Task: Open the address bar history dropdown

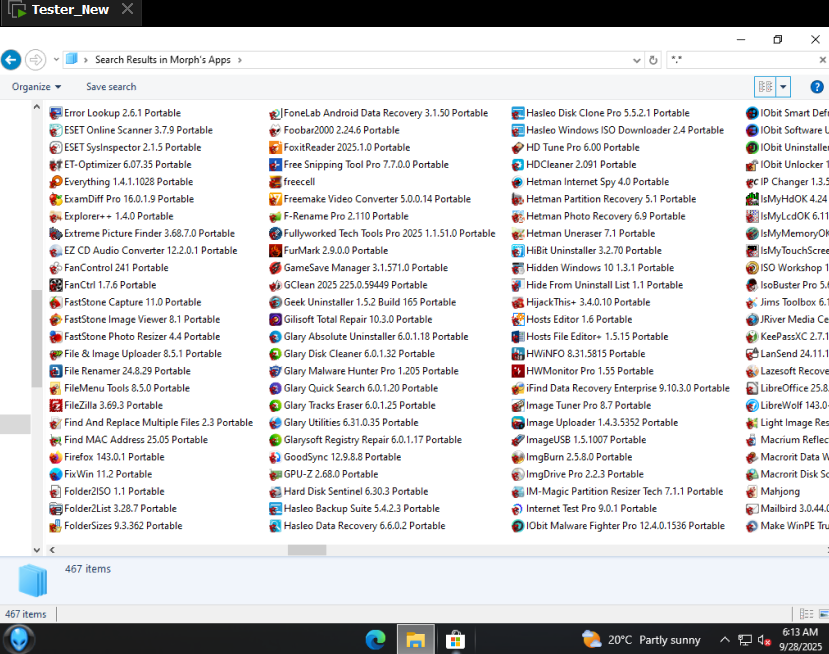Action: (x=637, y=60)
